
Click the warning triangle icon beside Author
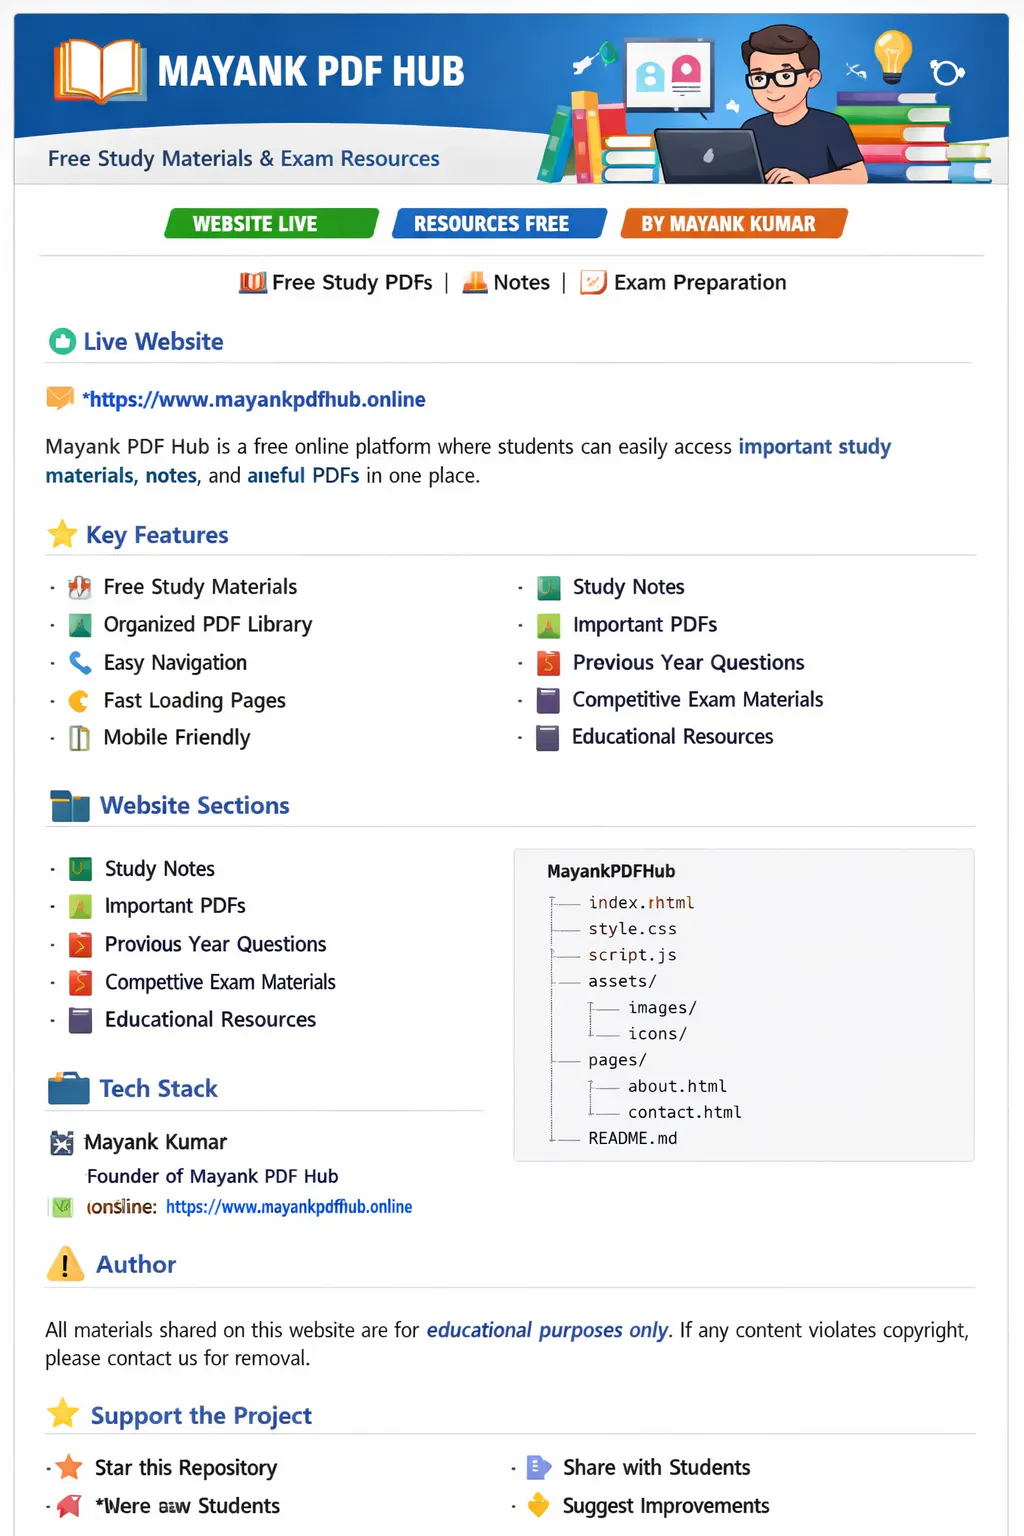(x=65, y=1264)
